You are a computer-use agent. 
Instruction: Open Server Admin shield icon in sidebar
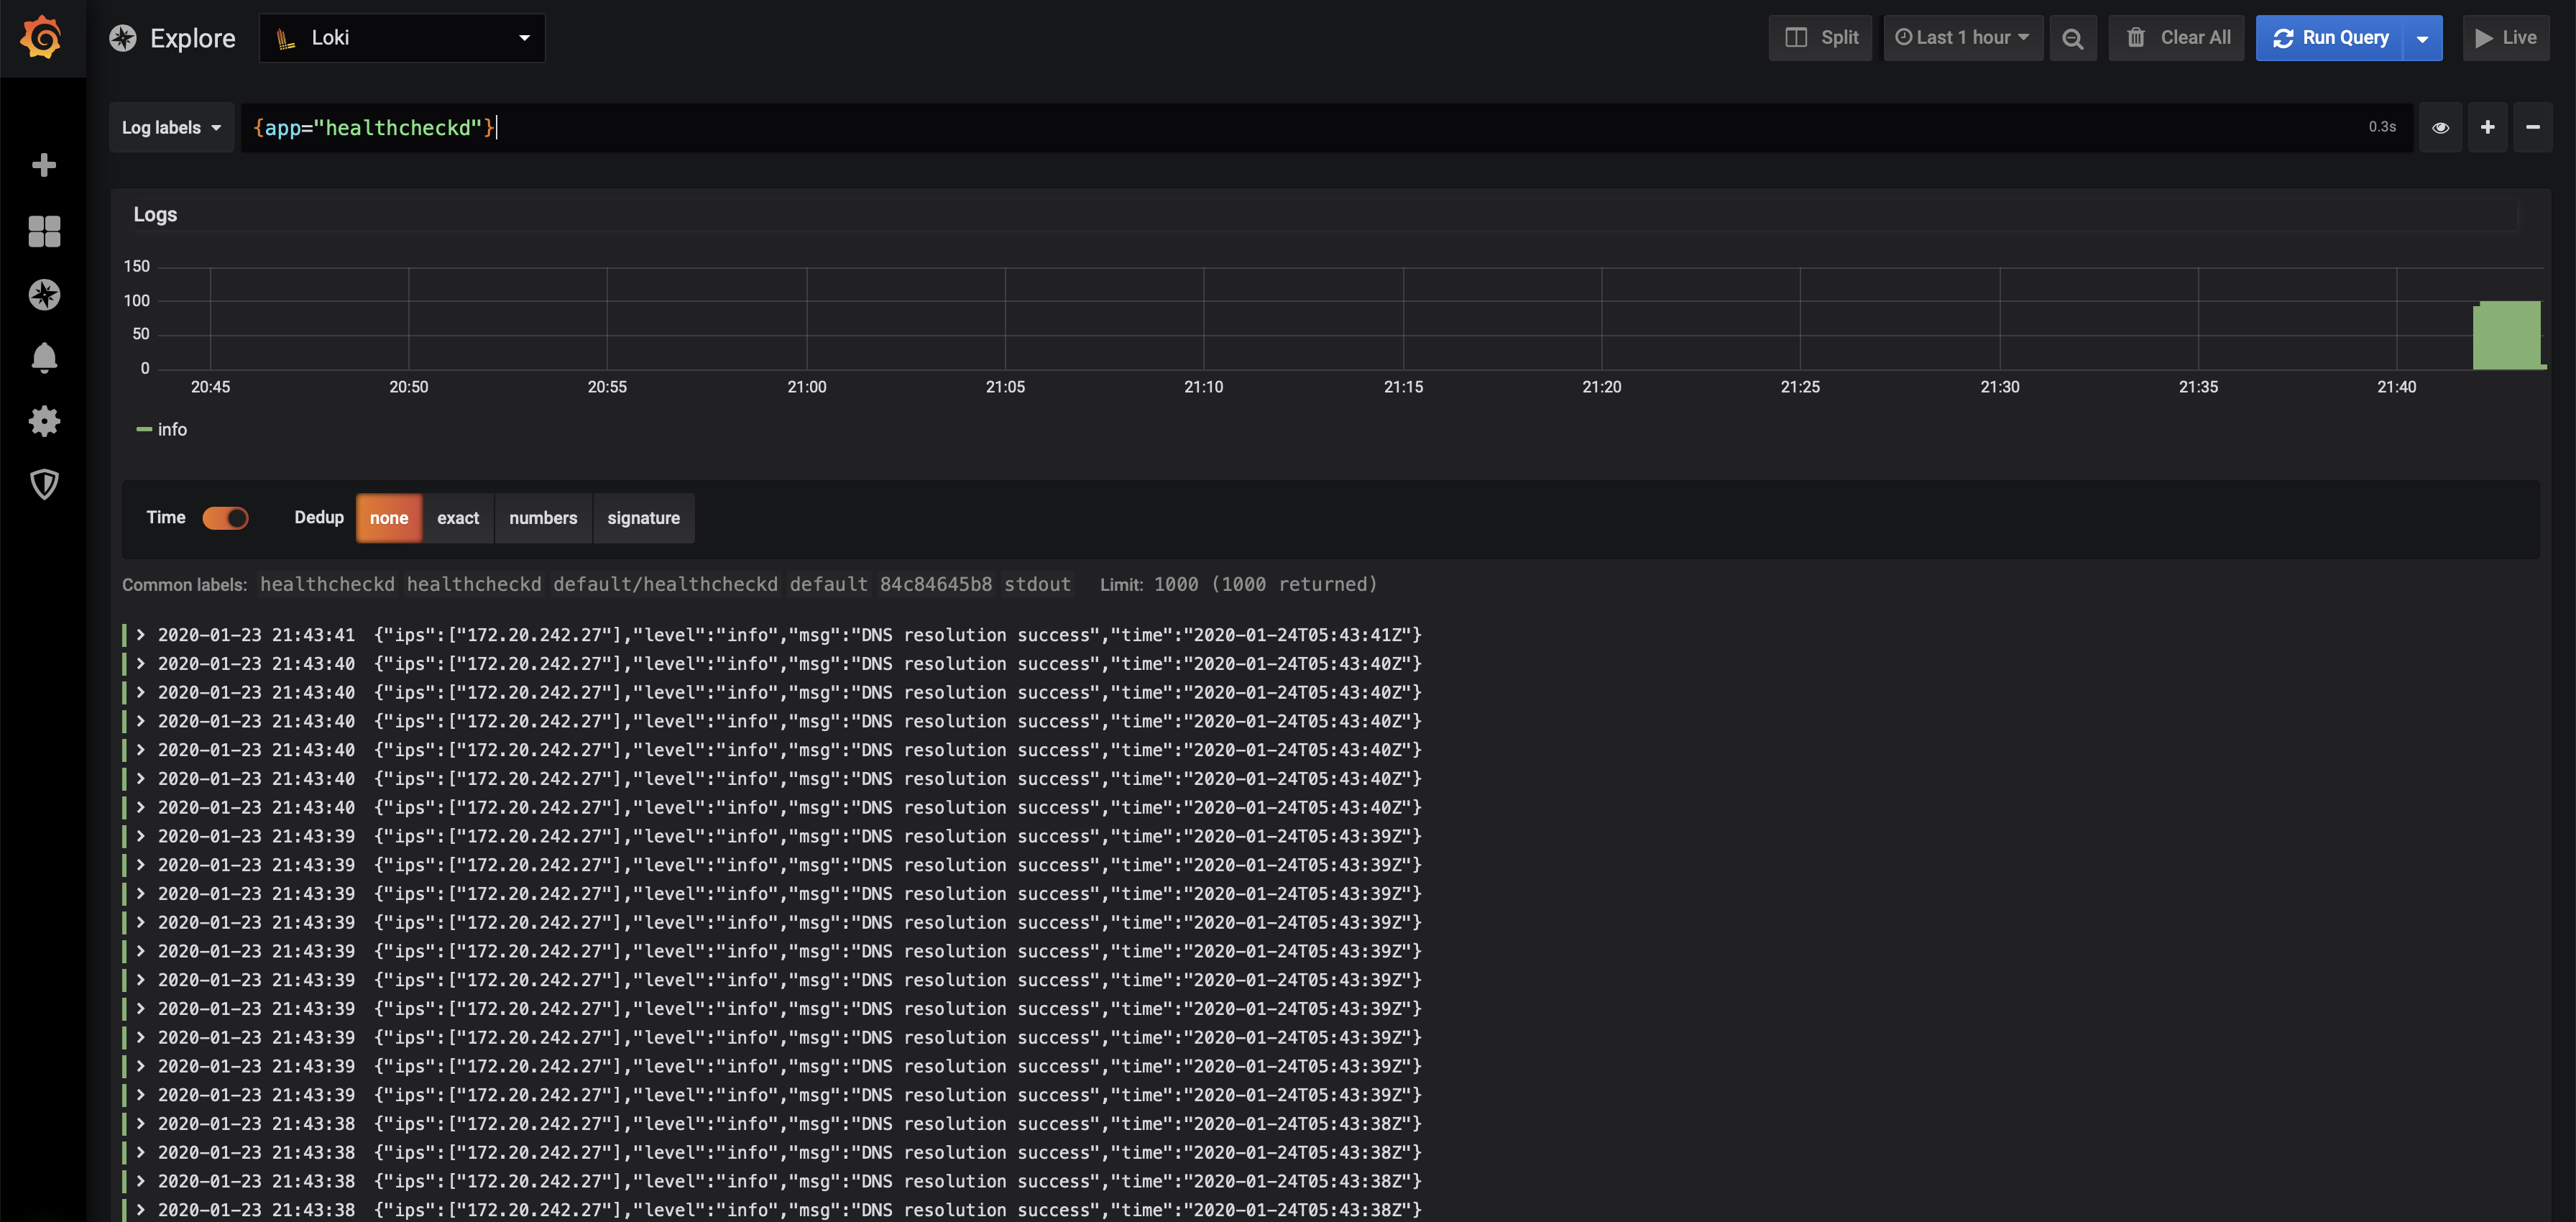pyautogui.click(x=44, y=485)
